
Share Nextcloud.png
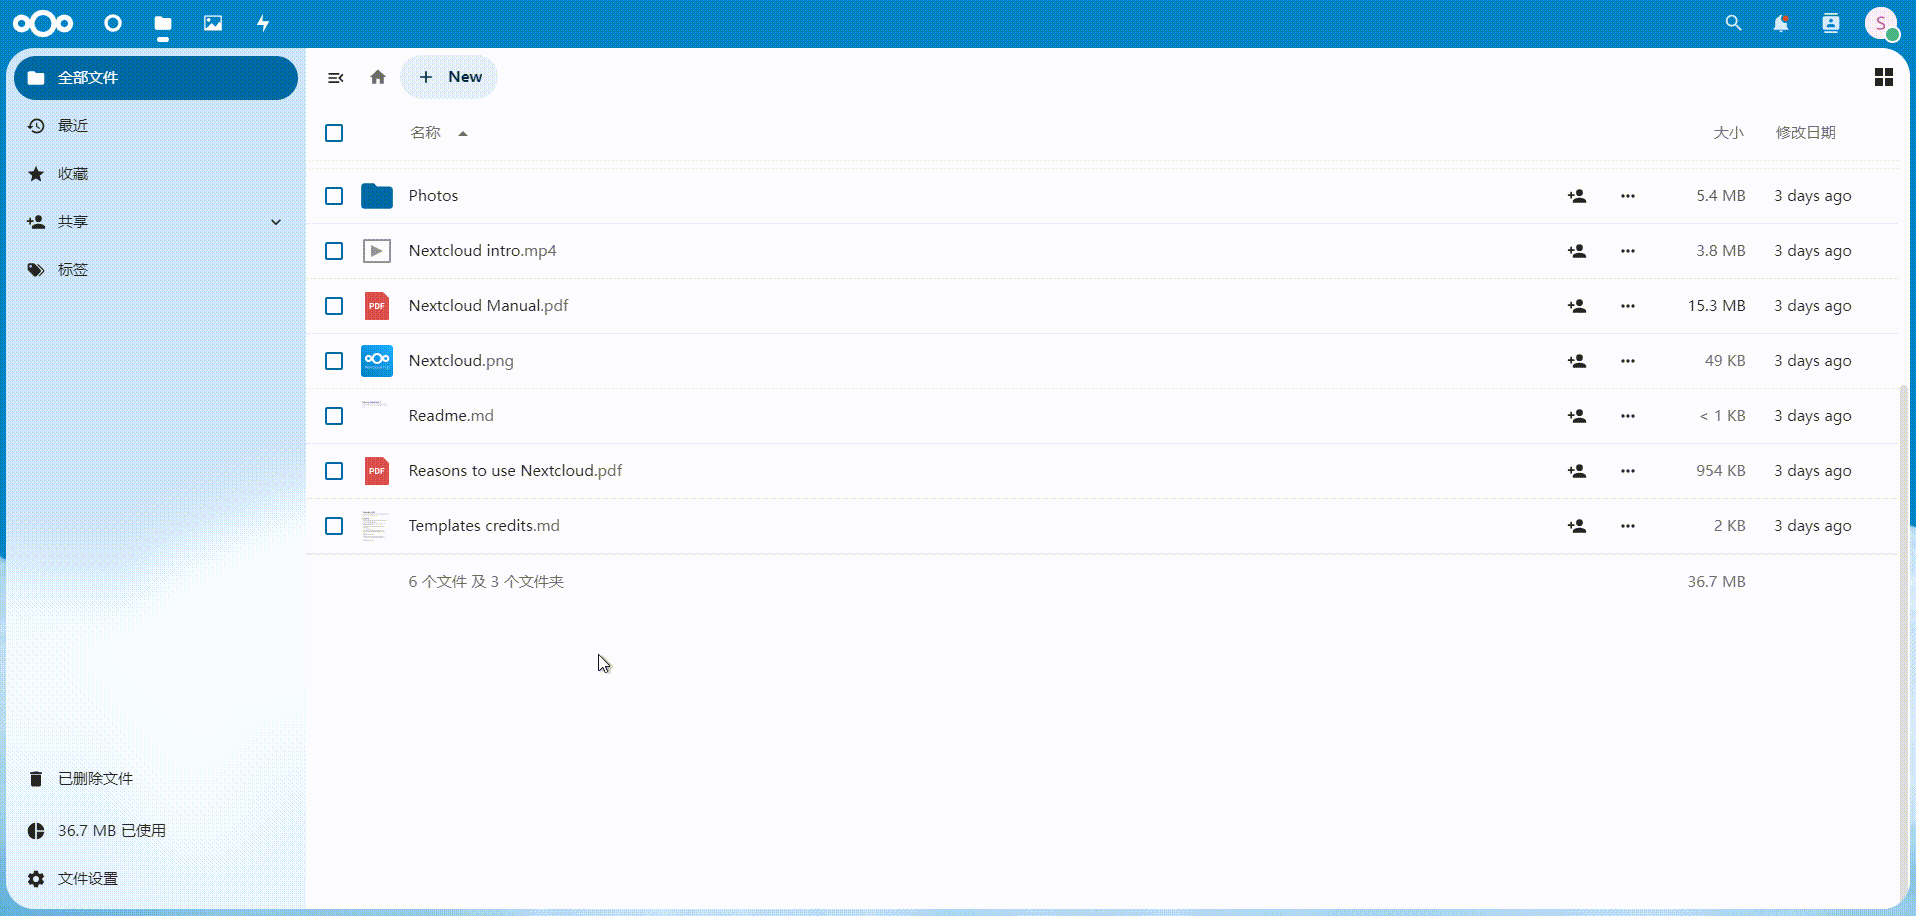point(1577,361)
